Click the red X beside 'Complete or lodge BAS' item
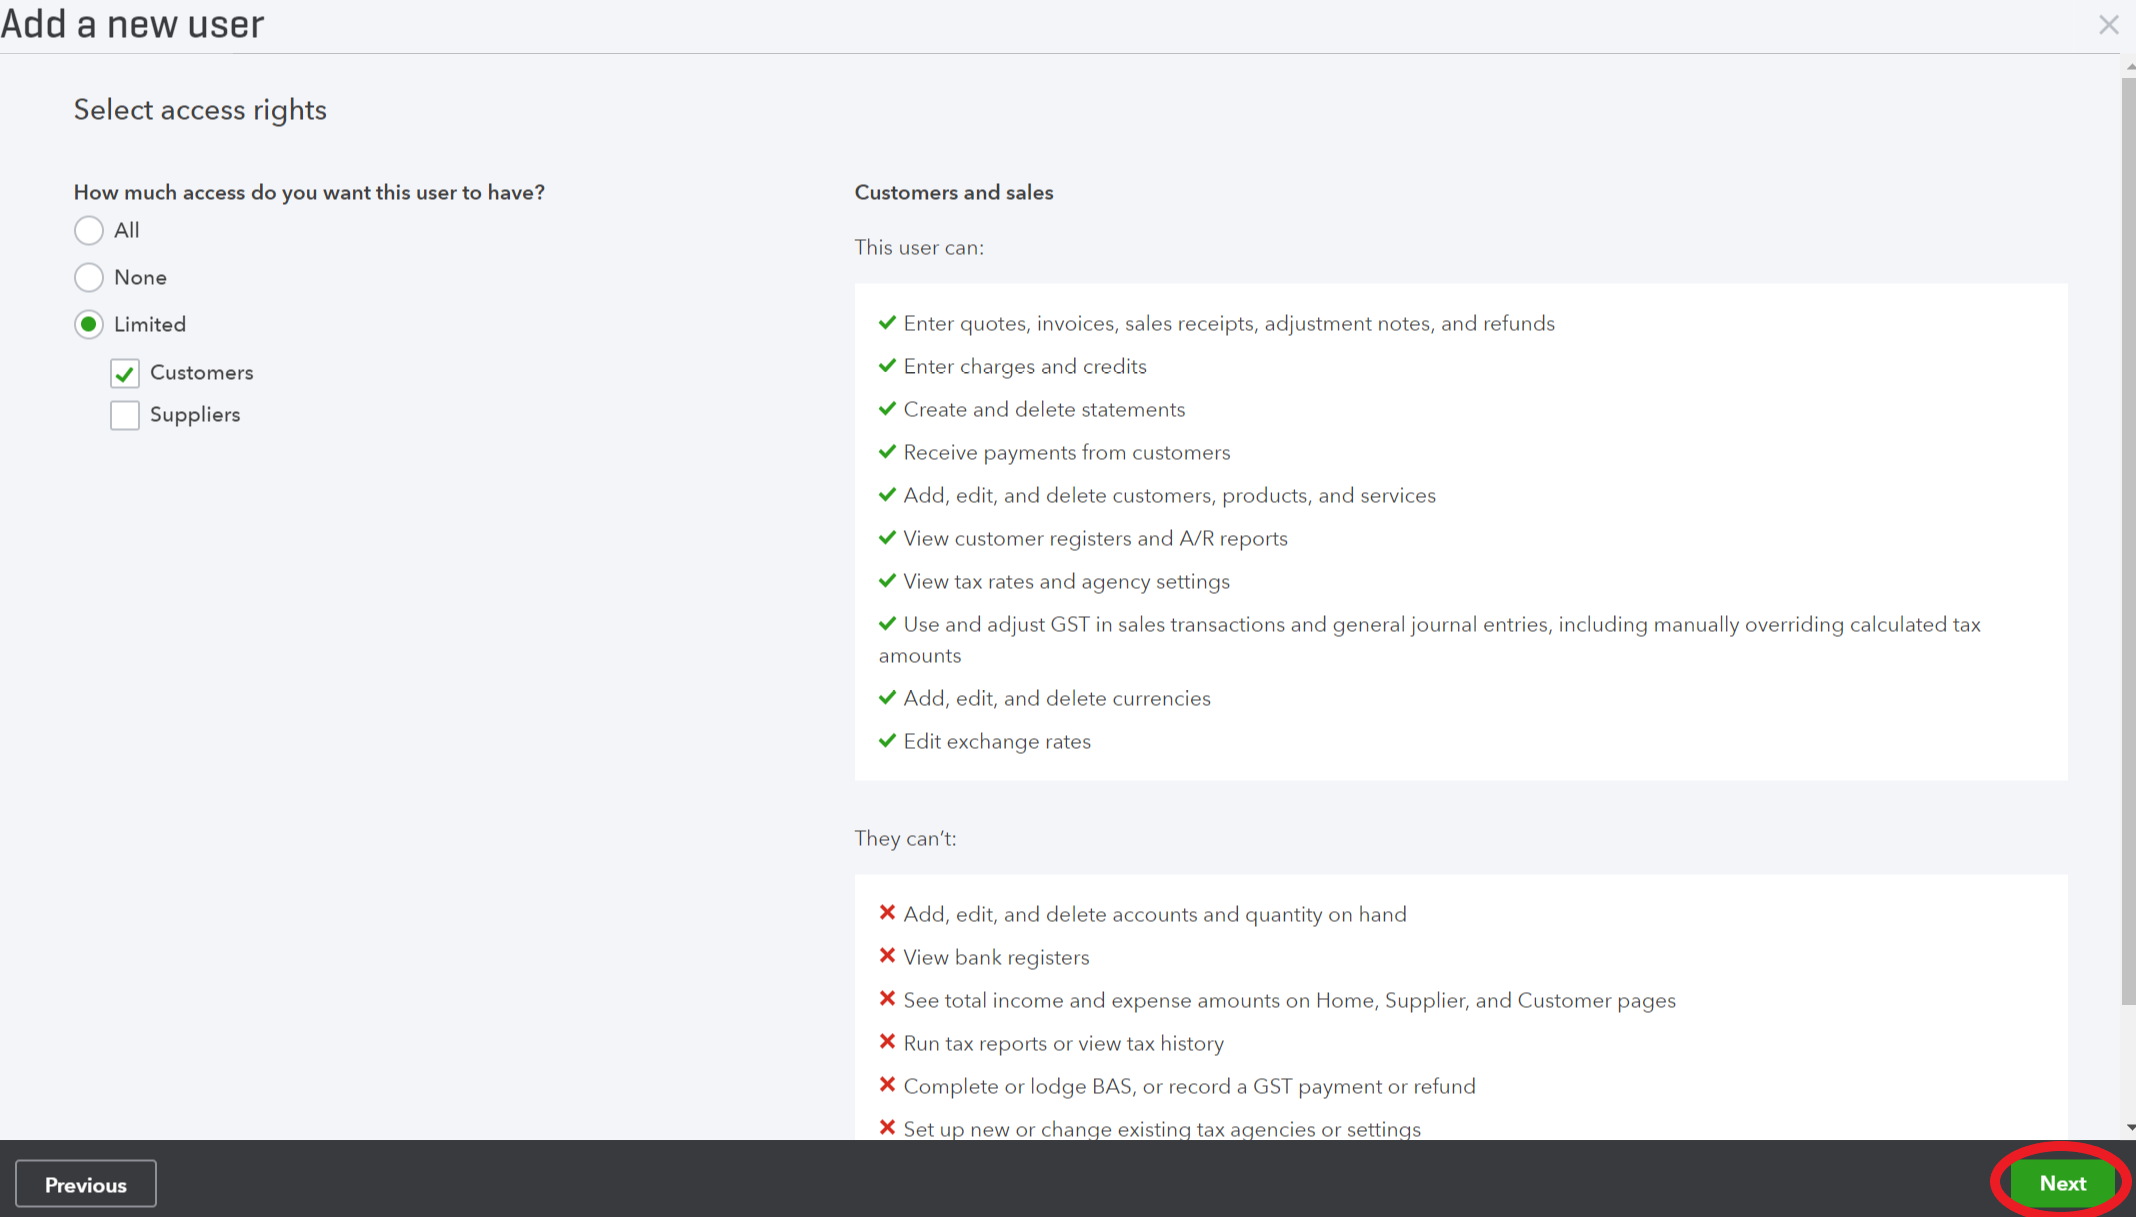 point(887,1084)
